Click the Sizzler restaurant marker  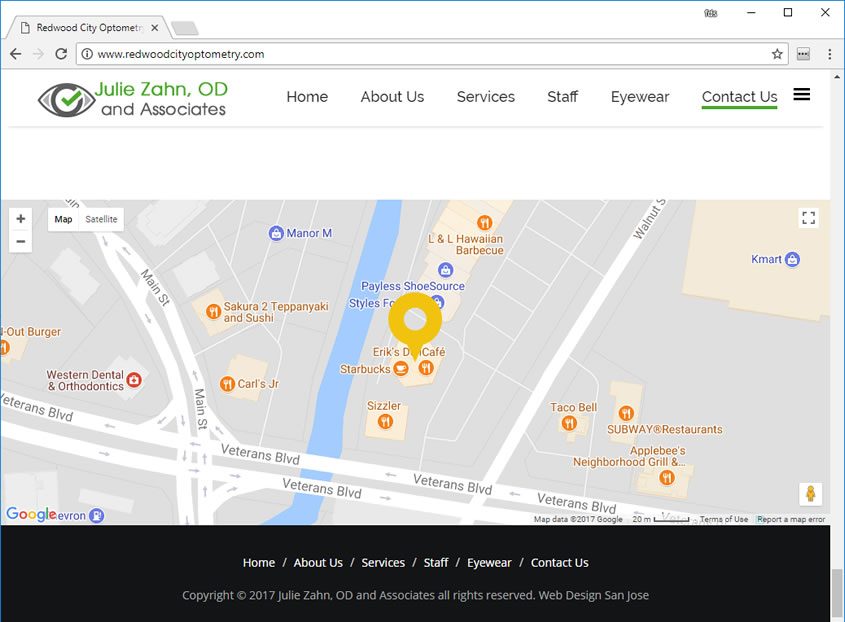(385, 423)
